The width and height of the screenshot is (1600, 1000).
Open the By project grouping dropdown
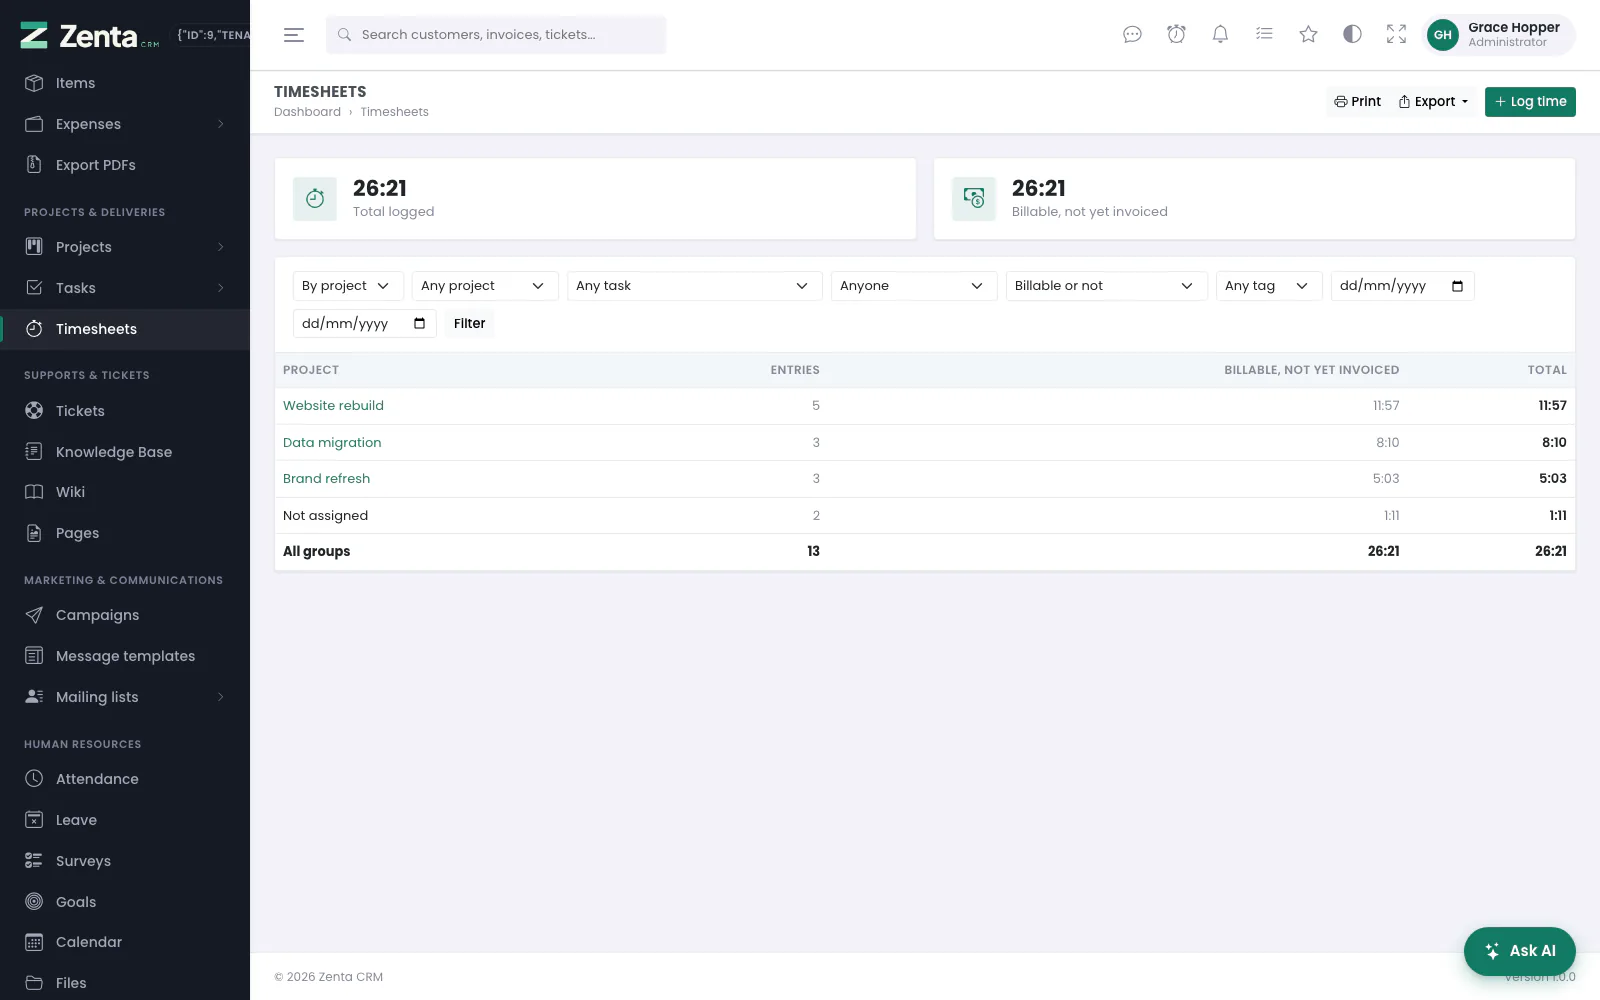[348, 286]
